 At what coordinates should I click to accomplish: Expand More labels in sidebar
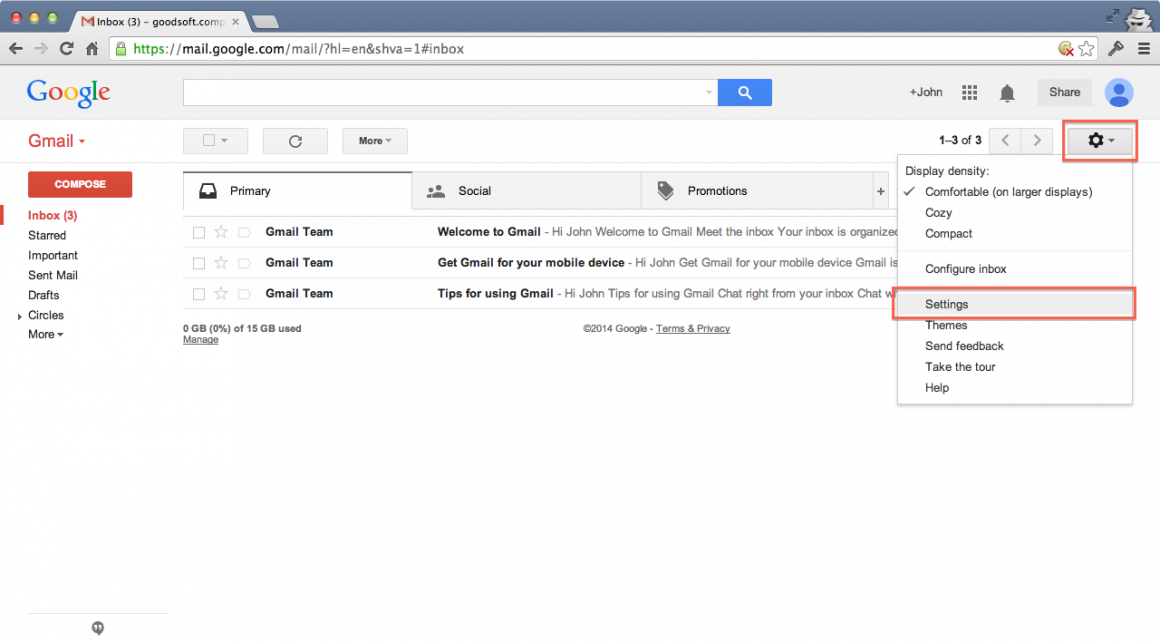45,334
